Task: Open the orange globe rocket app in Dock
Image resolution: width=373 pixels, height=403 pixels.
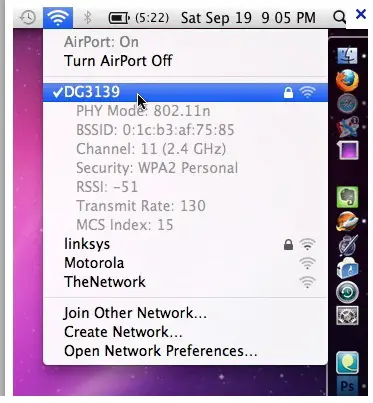Action: (347, 221)
